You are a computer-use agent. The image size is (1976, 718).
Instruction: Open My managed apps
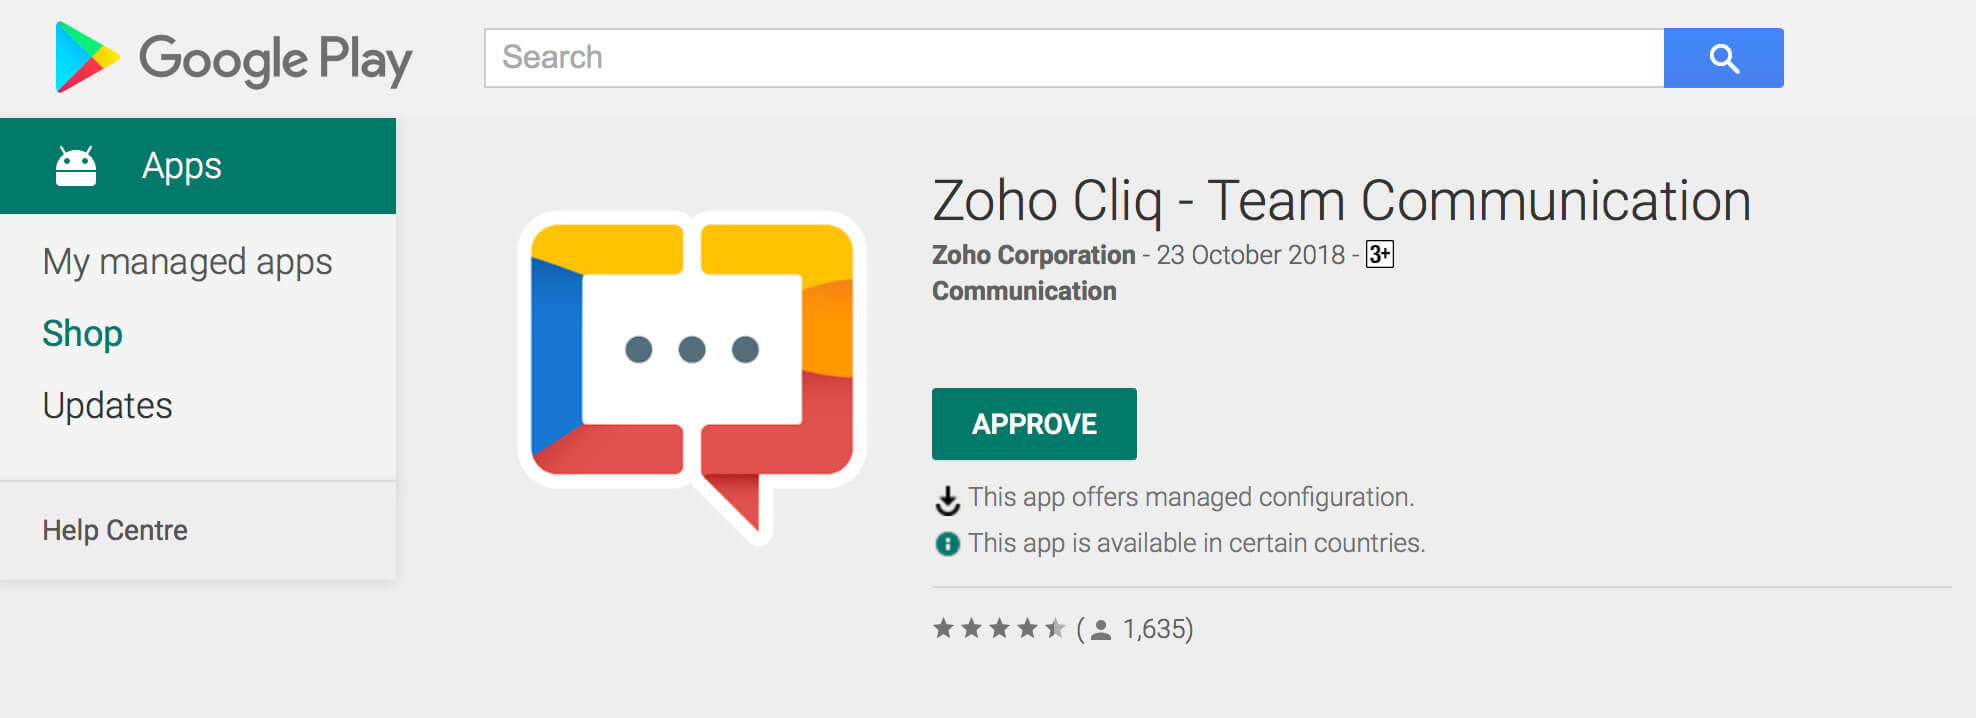click(x=187, y=262)
